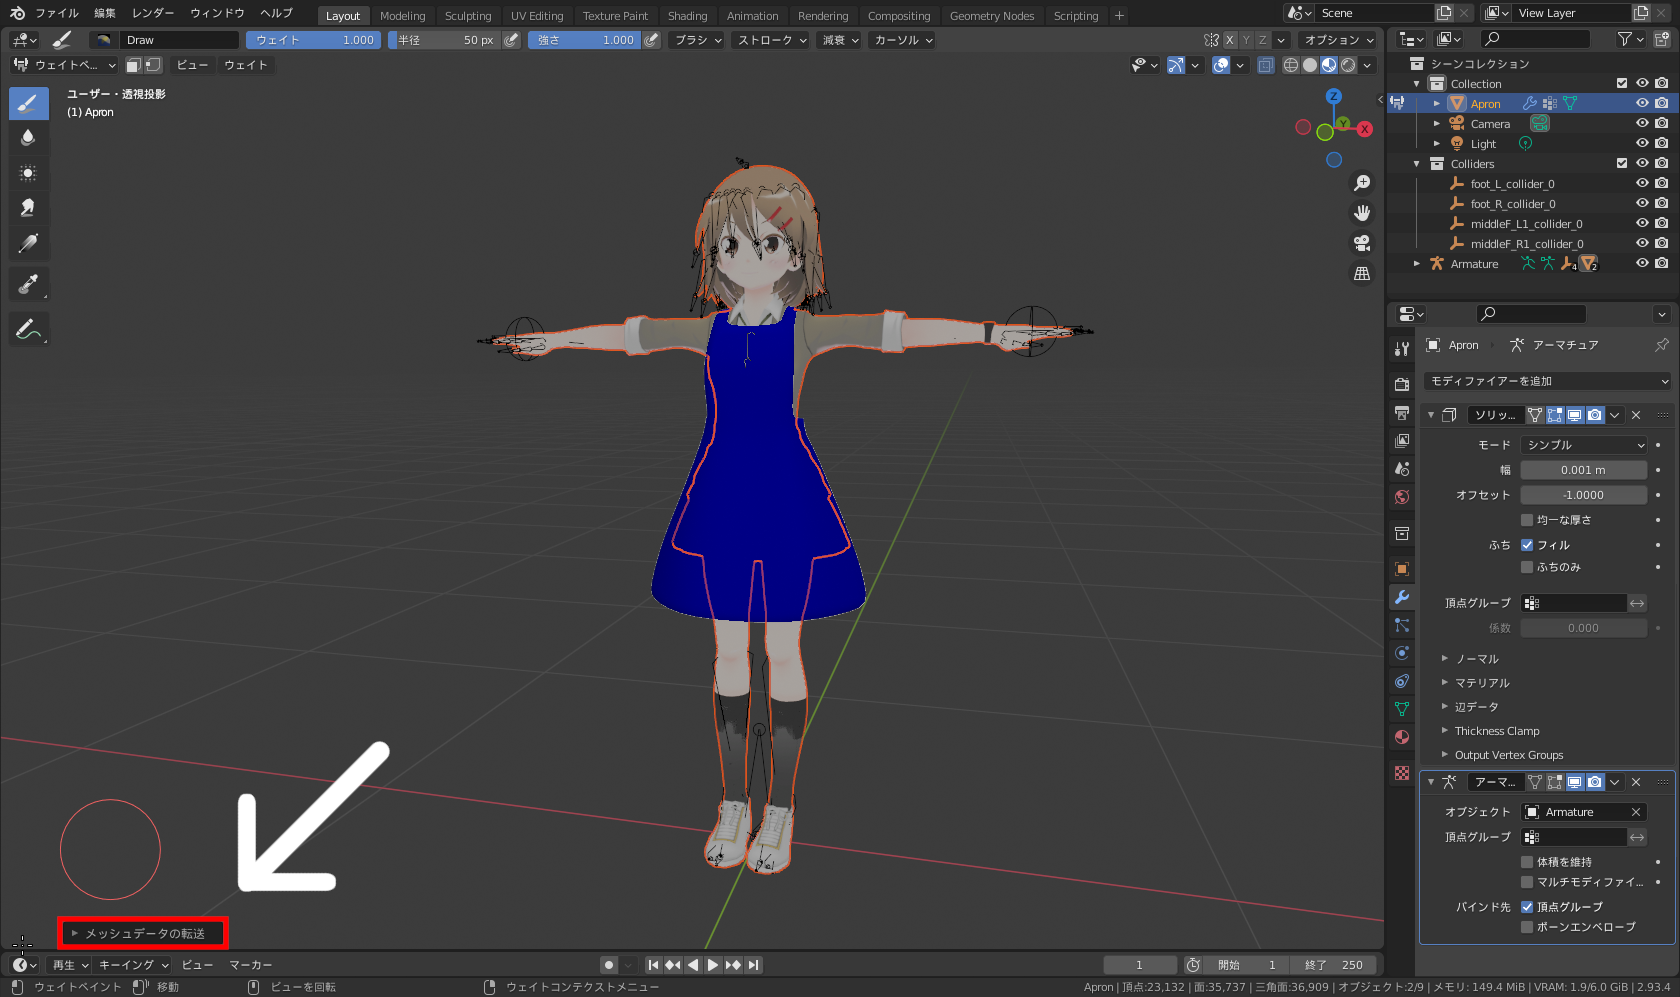Open the Rendering menu
The image size is (1680, 997).
tap(823, 15)
